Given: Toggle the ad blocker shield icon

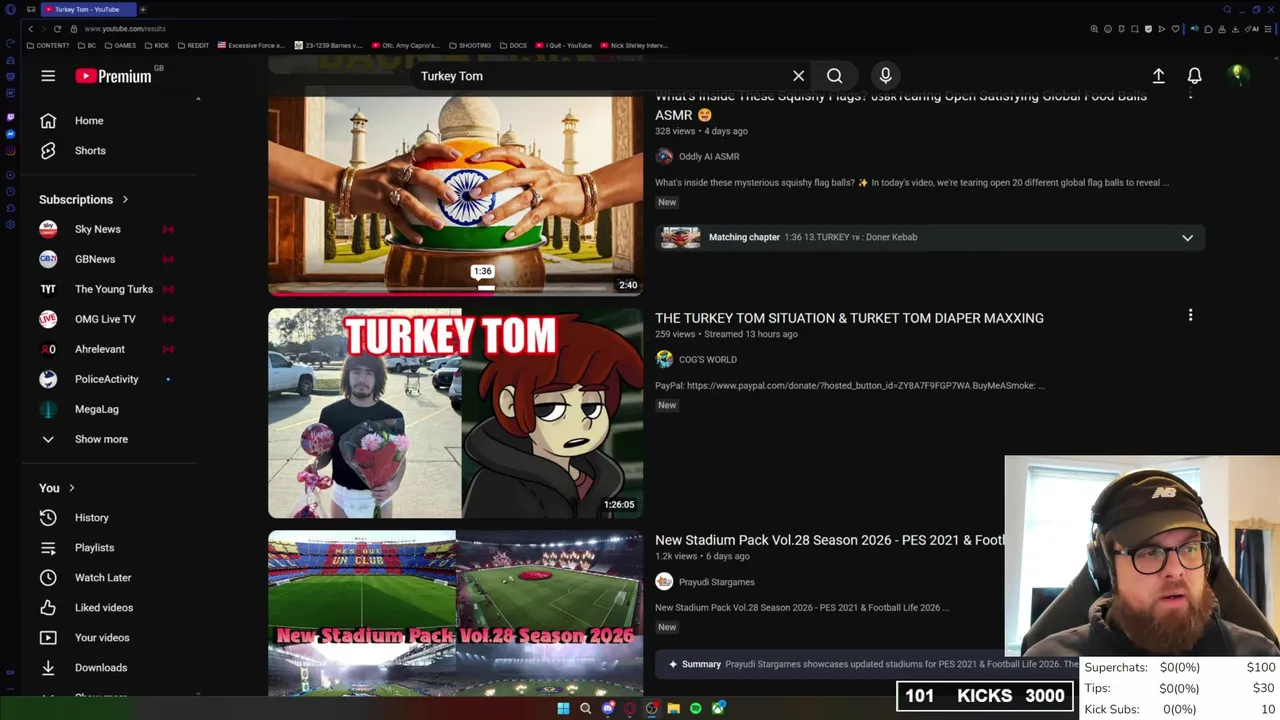Looking at the screenshot, I should (x=1148, y=29).
